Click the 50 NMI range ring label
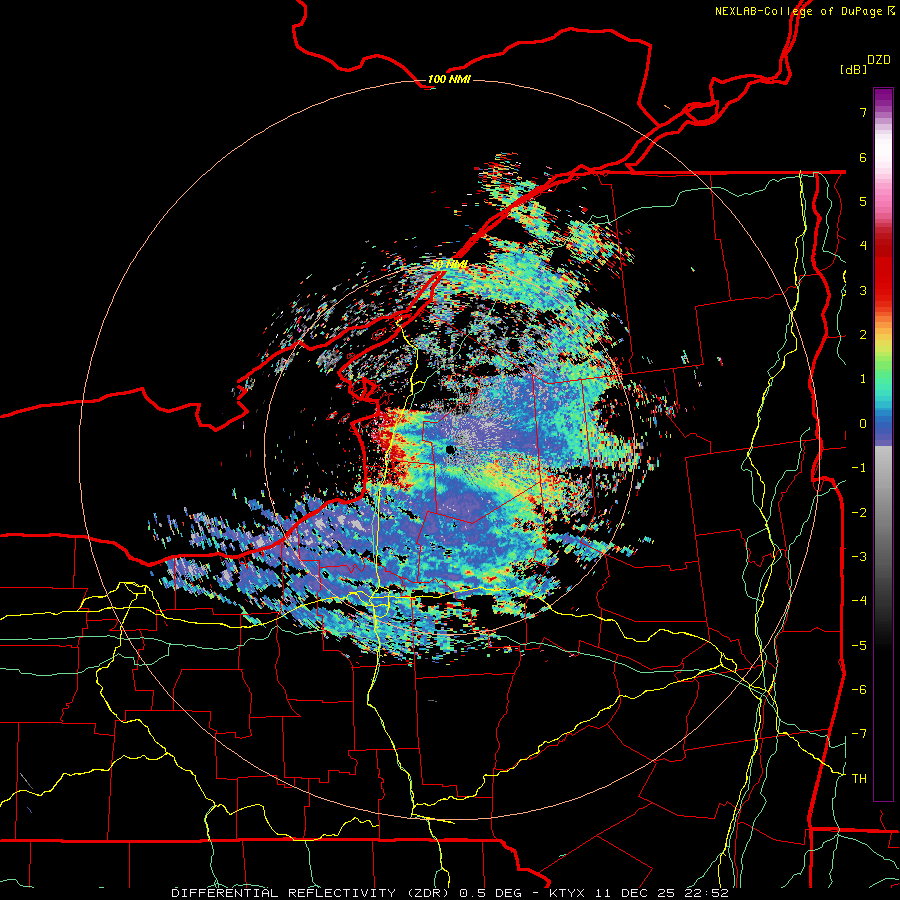 pos(449,265)
